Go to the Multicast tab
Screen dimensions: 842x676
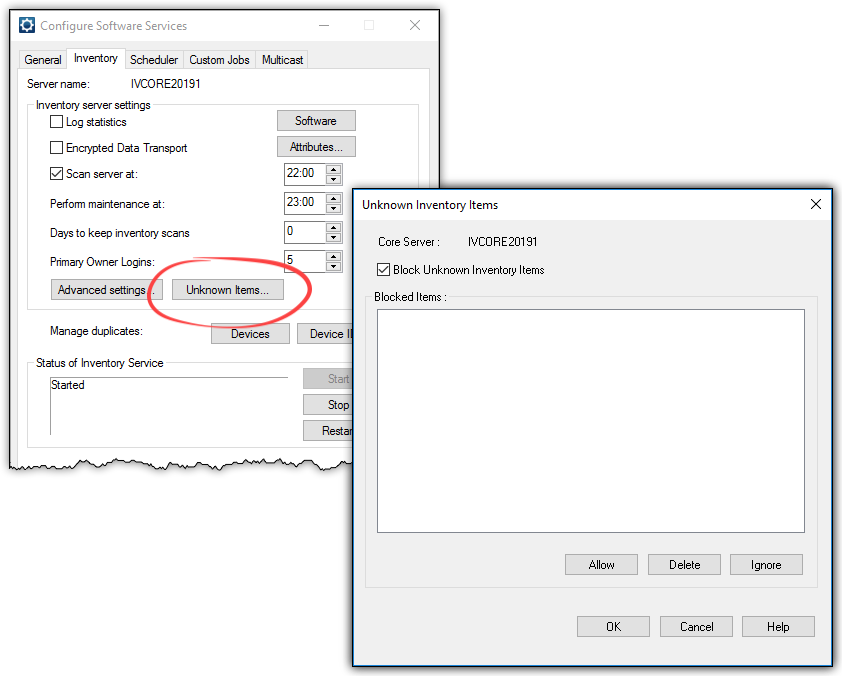click(x=282, y=60)
